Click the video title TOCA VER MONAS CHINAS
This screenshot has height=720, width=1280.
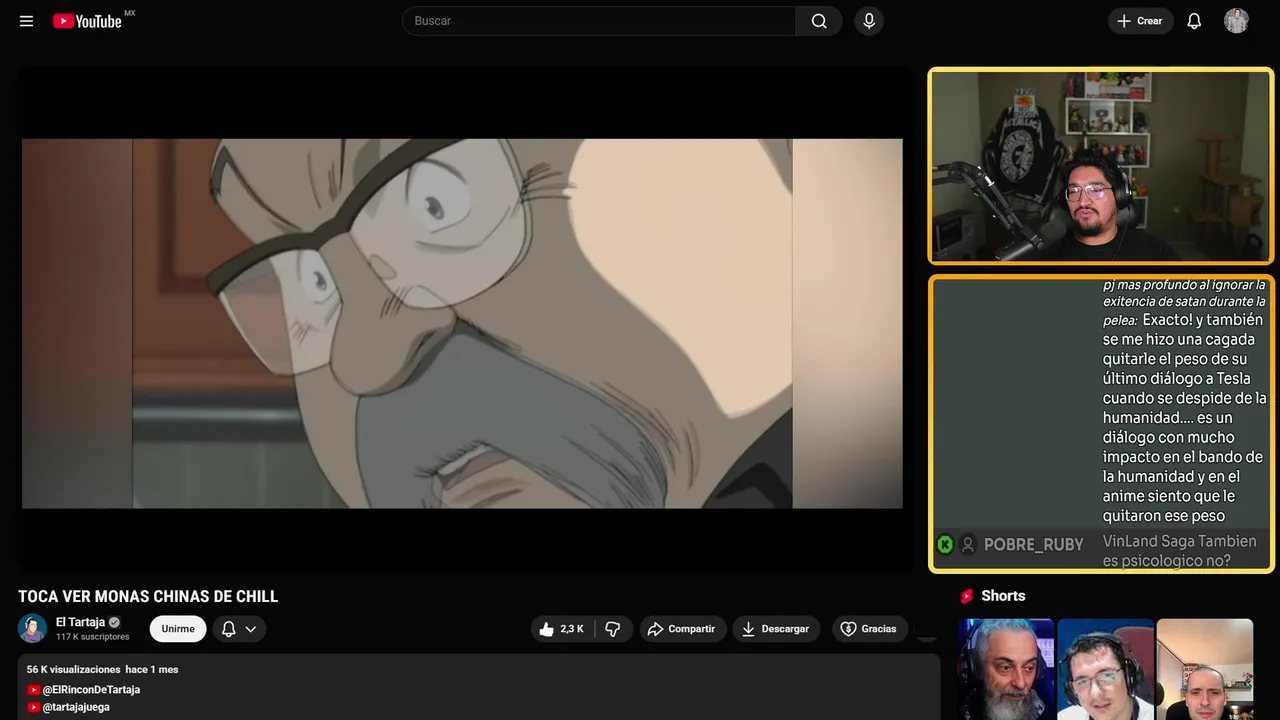coord(148,596)
